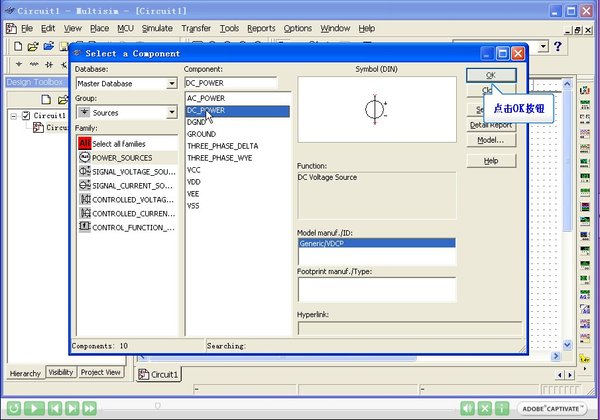This screenshot has height=420, width=600.
Task: Select the Circuit1 document tab
Action: [158, 374]
